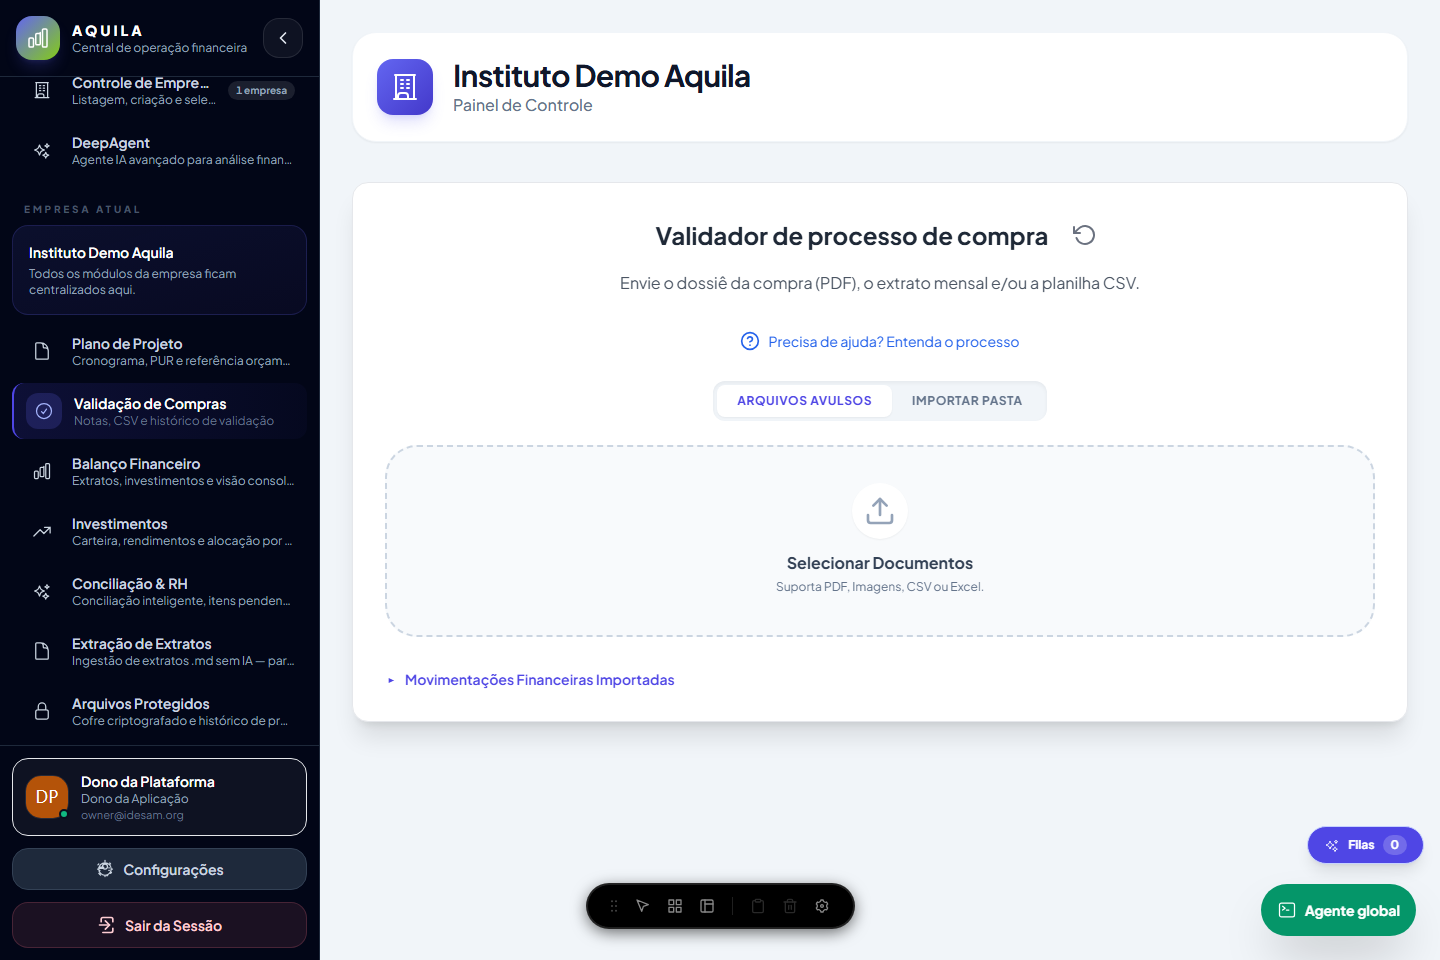
Task: Click the Instituto Demo Aquila company card
Action: click(159, 270)
